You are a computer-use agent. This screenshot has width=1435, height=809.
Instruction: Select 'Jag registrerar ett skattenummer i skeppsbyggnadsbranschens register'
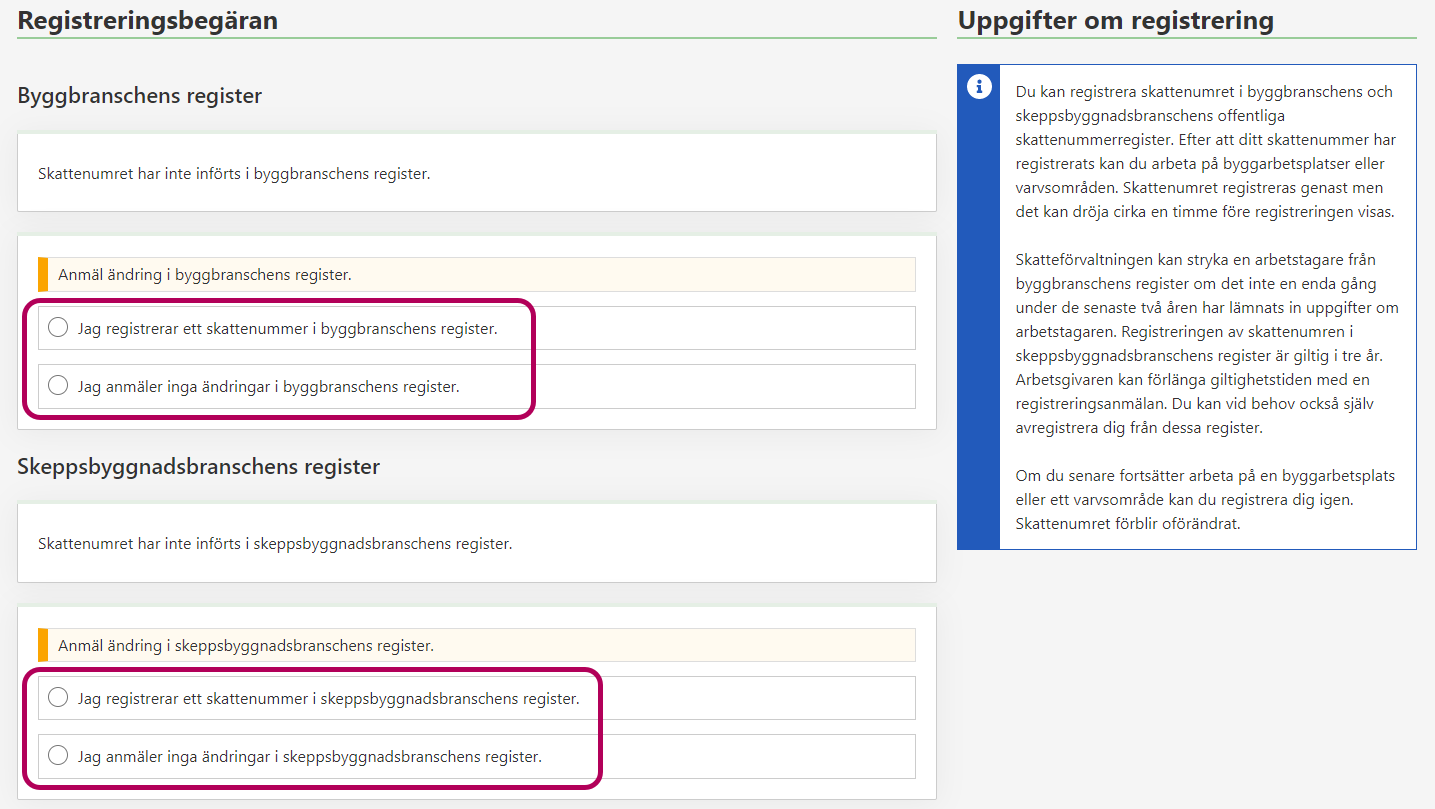click(58, 698)
